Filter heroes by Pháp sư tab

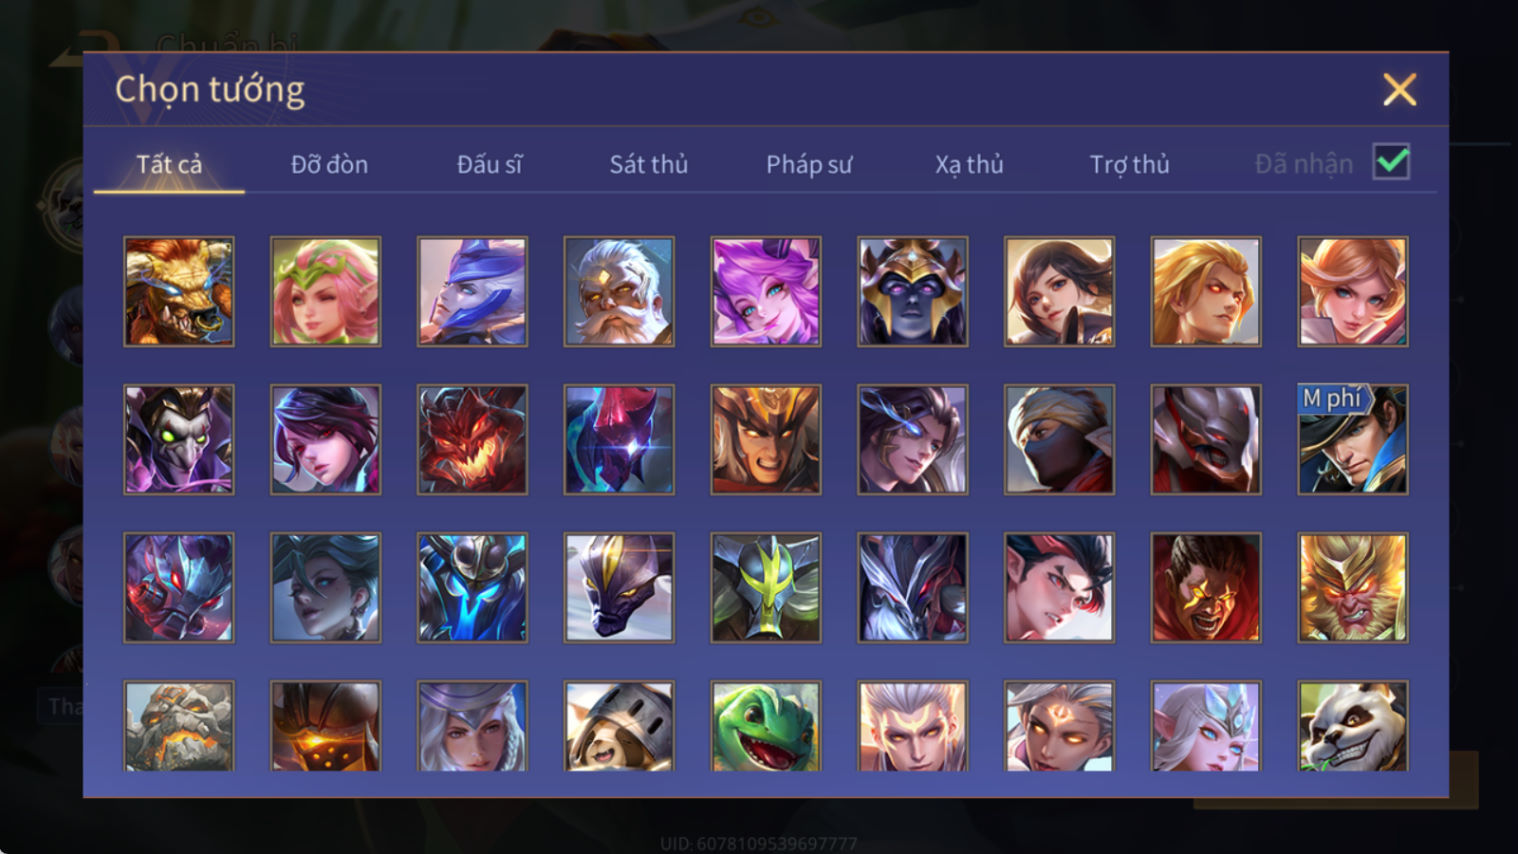[x=809, y=164]
